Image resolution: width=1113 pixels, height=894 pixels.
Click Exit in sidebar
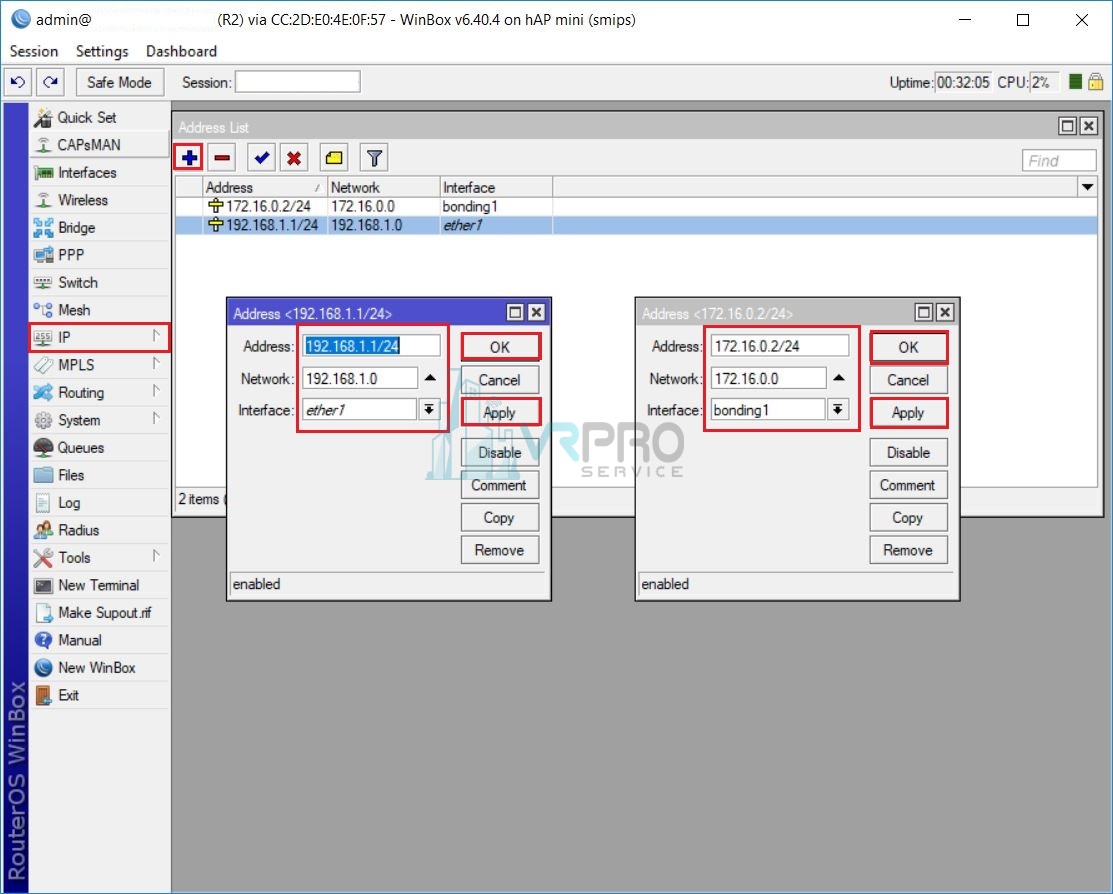[x=99, y=695]
